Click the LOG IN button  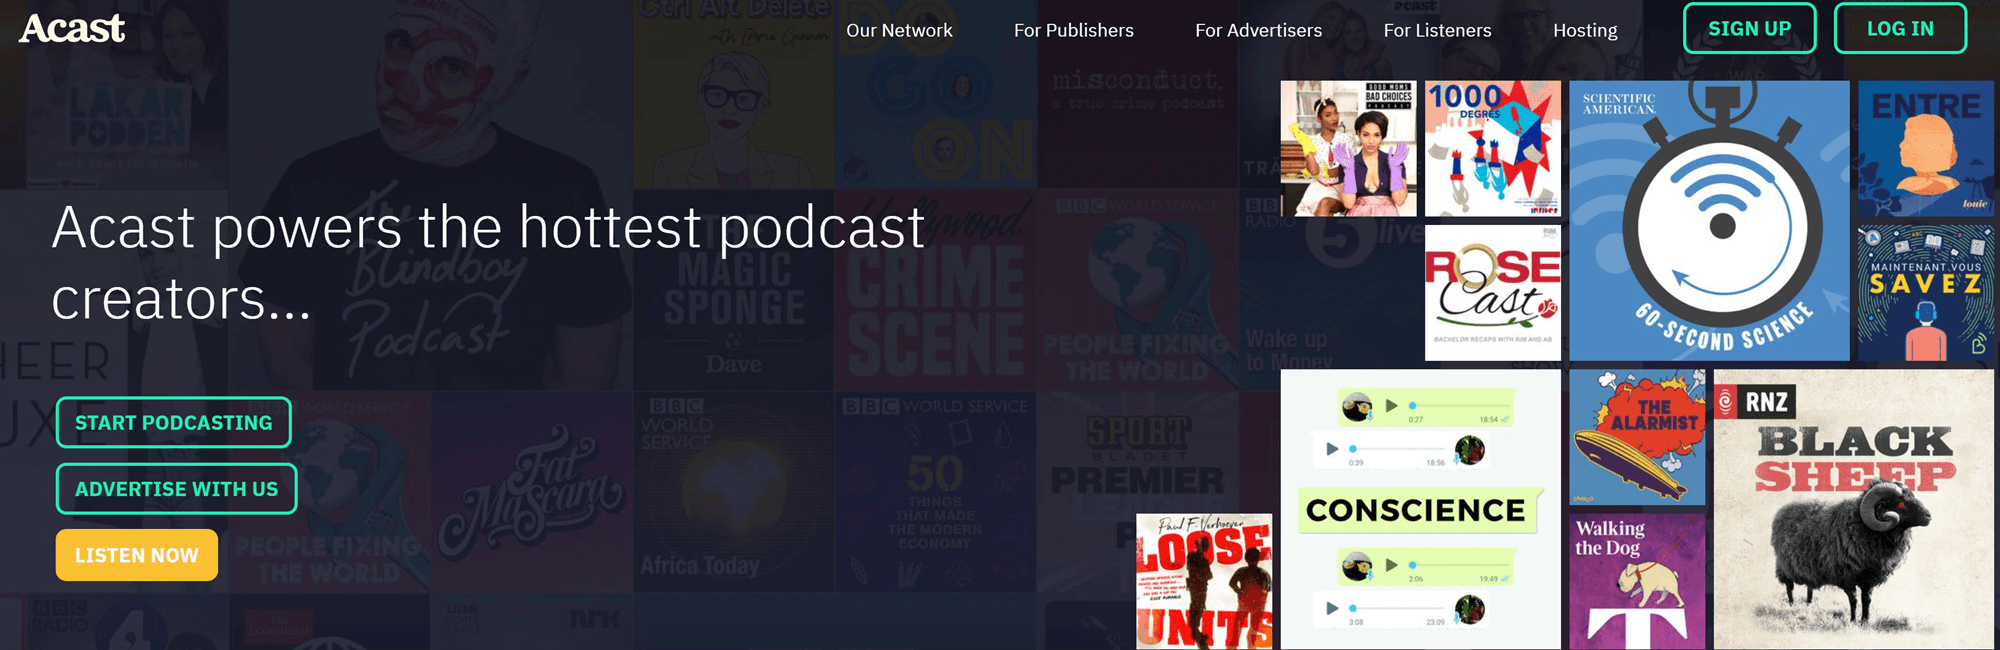[1900, 29]
